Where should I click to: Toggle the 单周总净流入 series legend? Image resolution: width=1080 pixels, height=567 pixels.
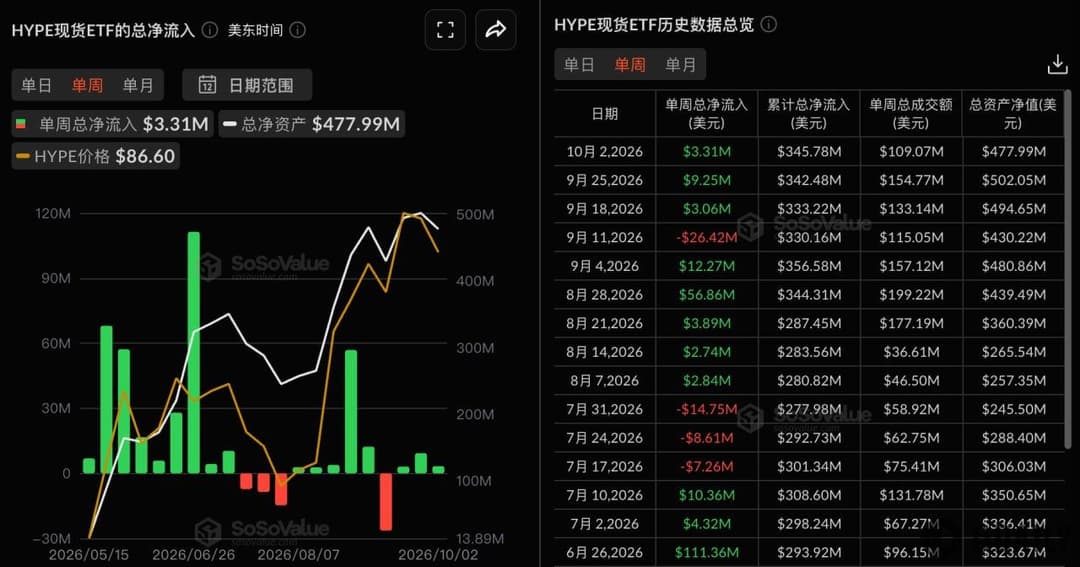coord(112,124)
